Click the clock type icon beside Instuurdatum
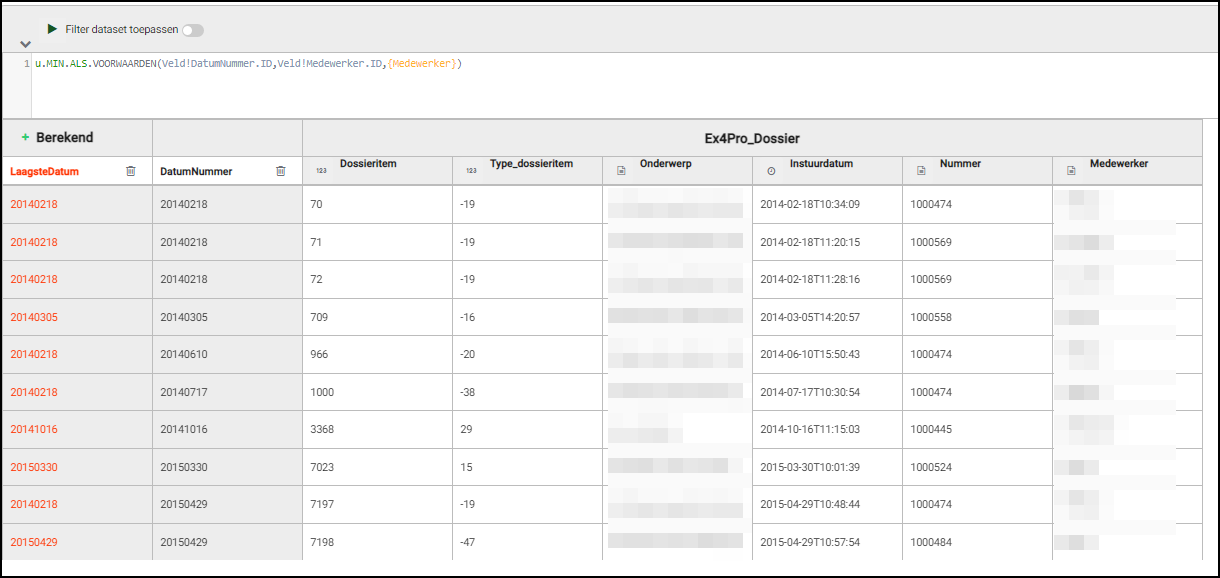The height and width of the screenshot is (578, 1220). [771, 171]
